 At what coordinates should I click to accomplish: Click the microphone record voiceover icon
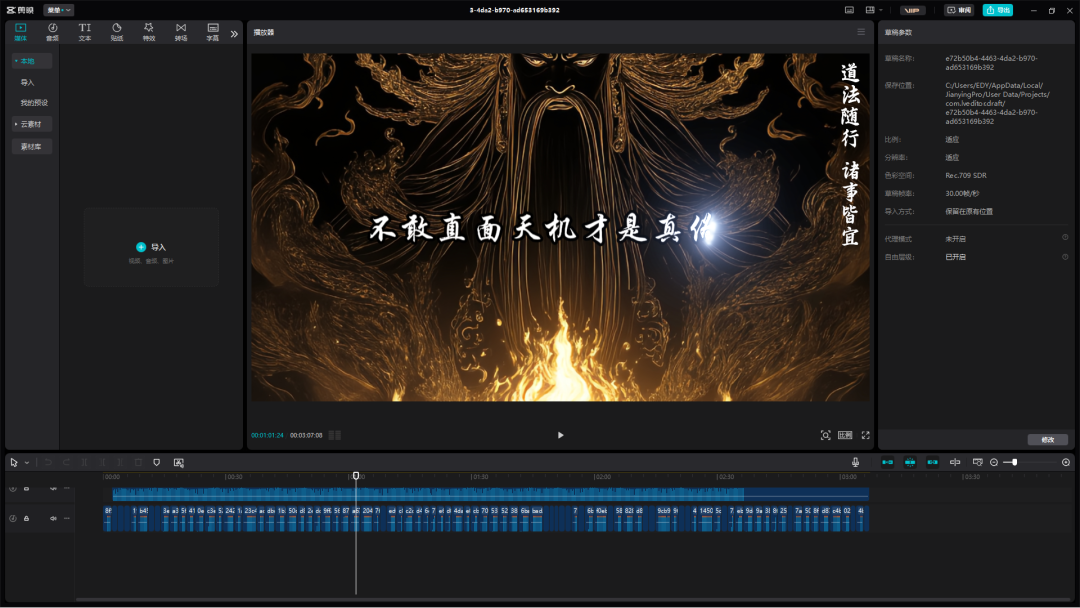[855, 463]
